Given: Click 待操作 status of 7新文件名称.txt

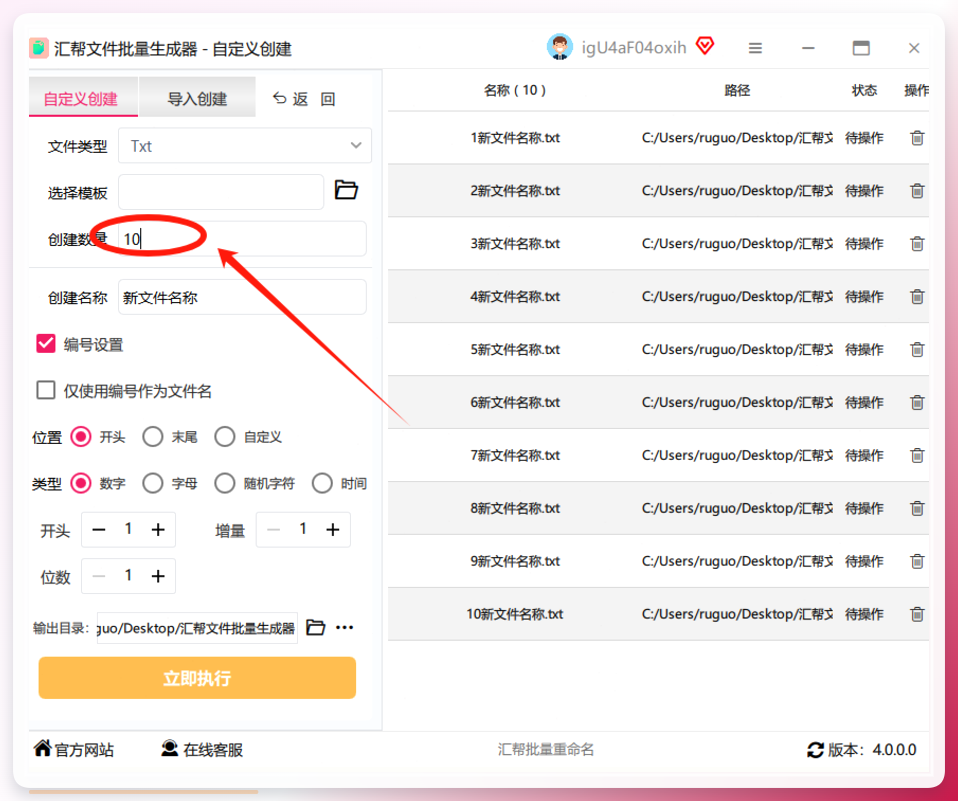Looking at the screenshot, I should pyautogui.click(x=864, y=456).
